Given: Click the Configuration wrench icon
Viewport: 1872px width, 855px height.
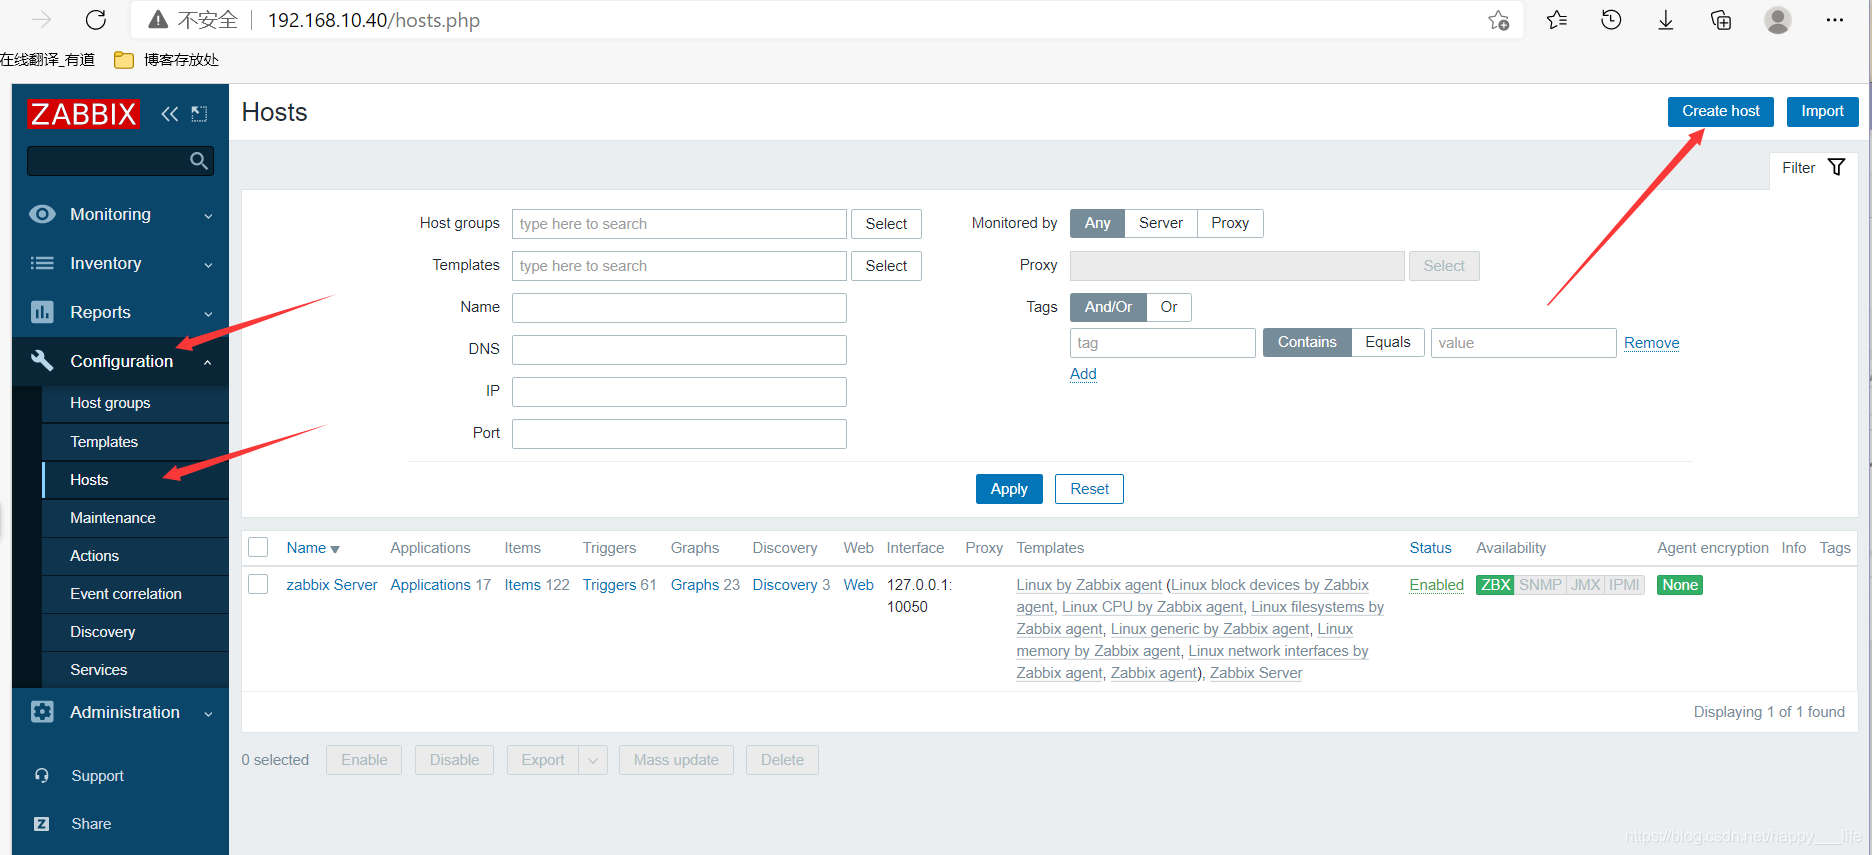Looking at the screenshot, I should coord(42,361).
